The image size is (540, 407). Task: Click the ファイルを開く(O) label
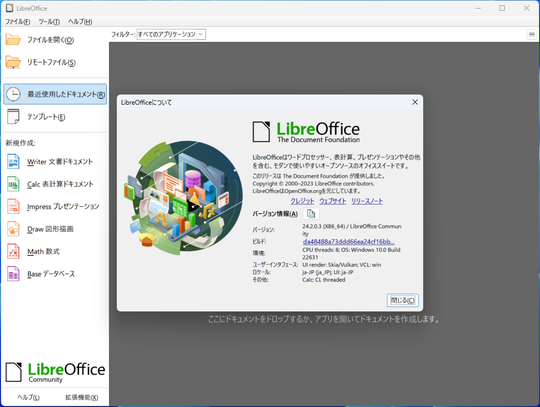51,40
